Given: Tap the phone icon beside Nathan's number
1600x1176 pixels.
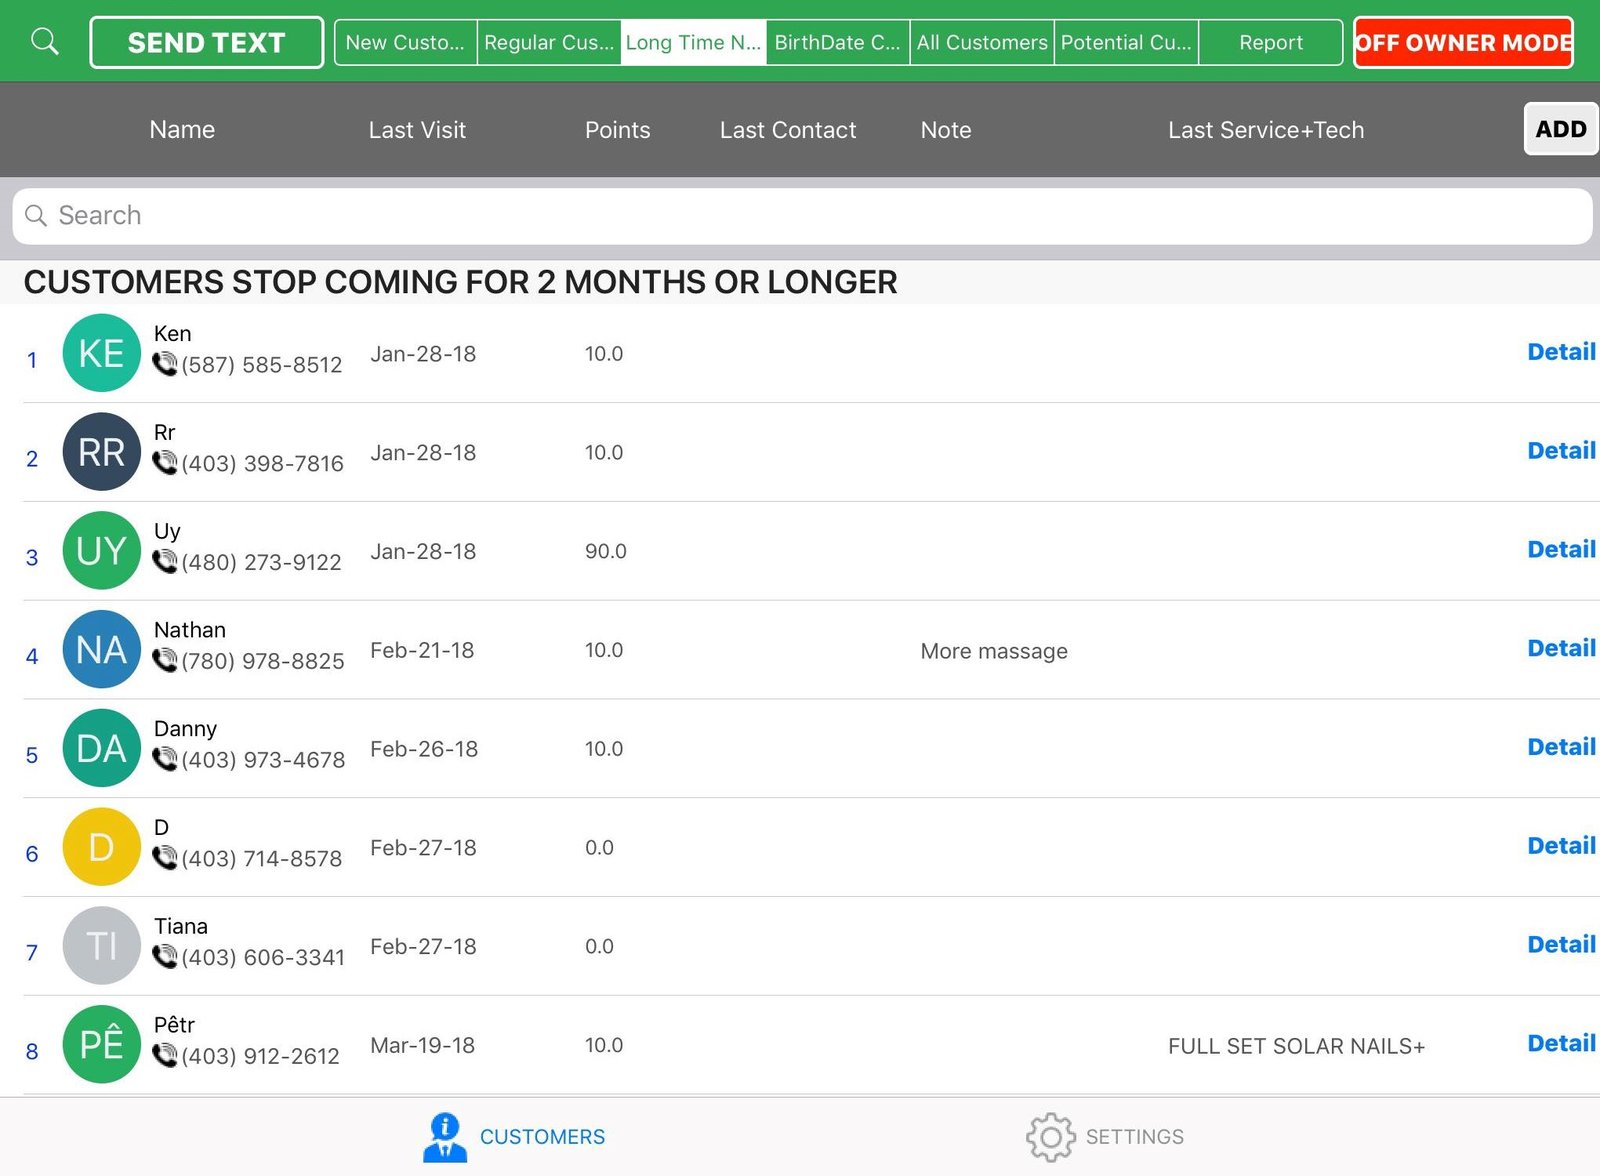Looking at the screenshot, I should [x=165, y=660].
